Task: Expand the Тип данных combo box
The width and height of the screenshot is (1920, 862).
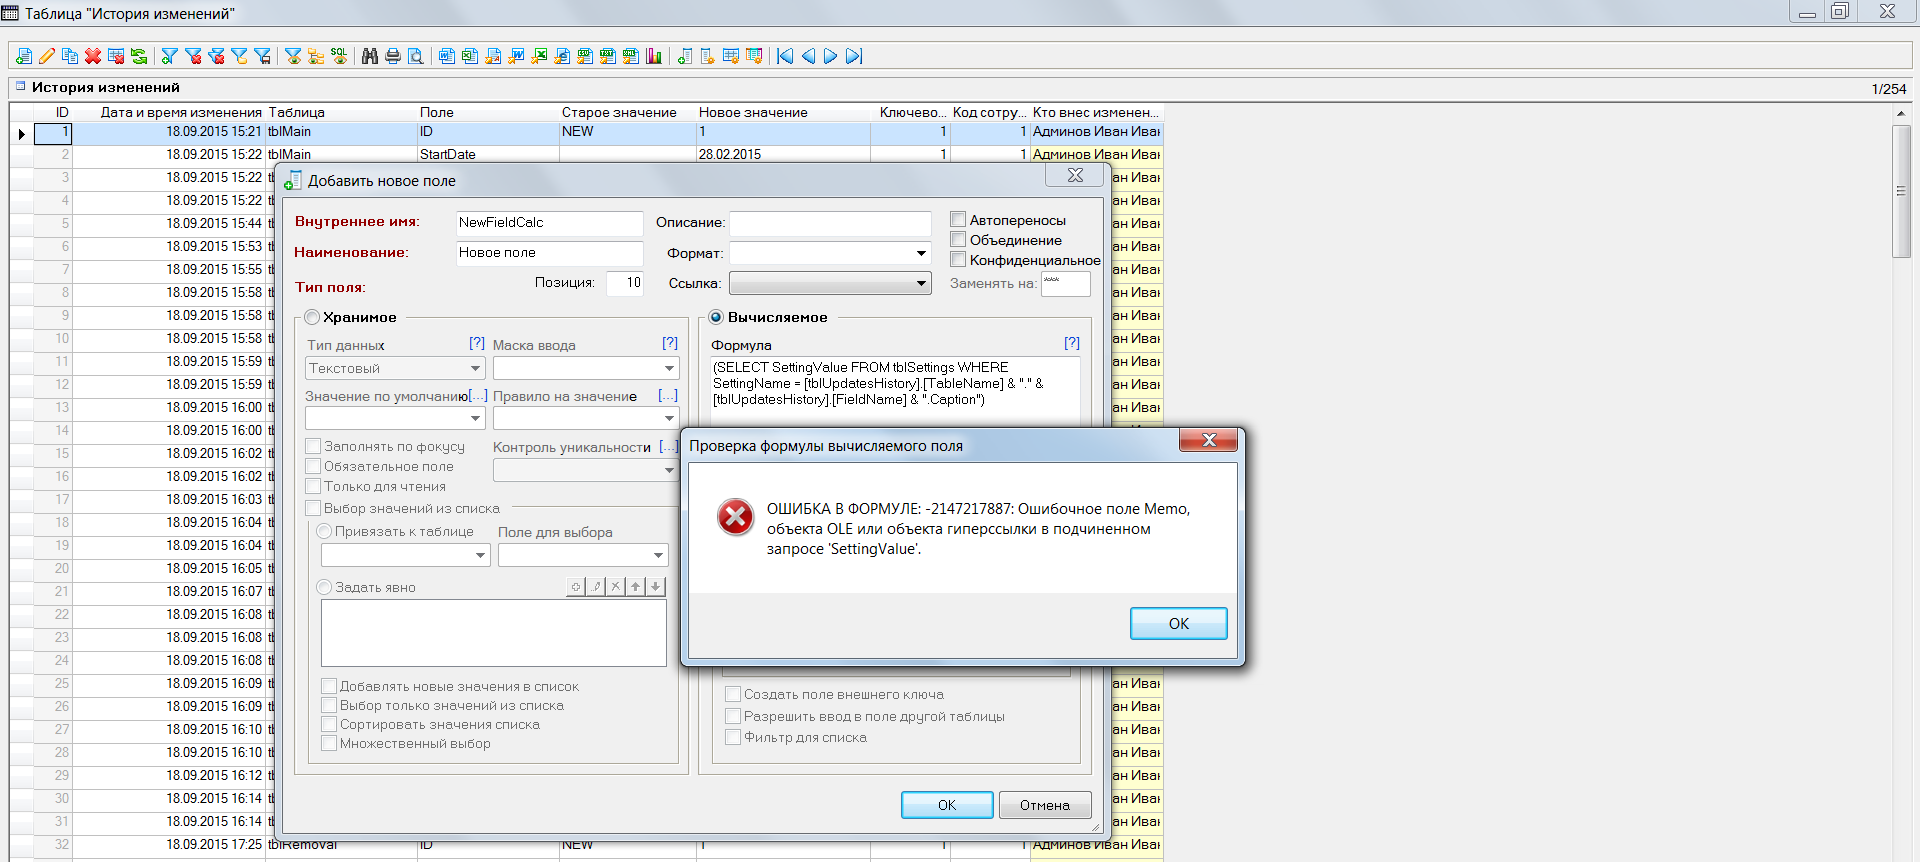Action: (x=476, y=369)
